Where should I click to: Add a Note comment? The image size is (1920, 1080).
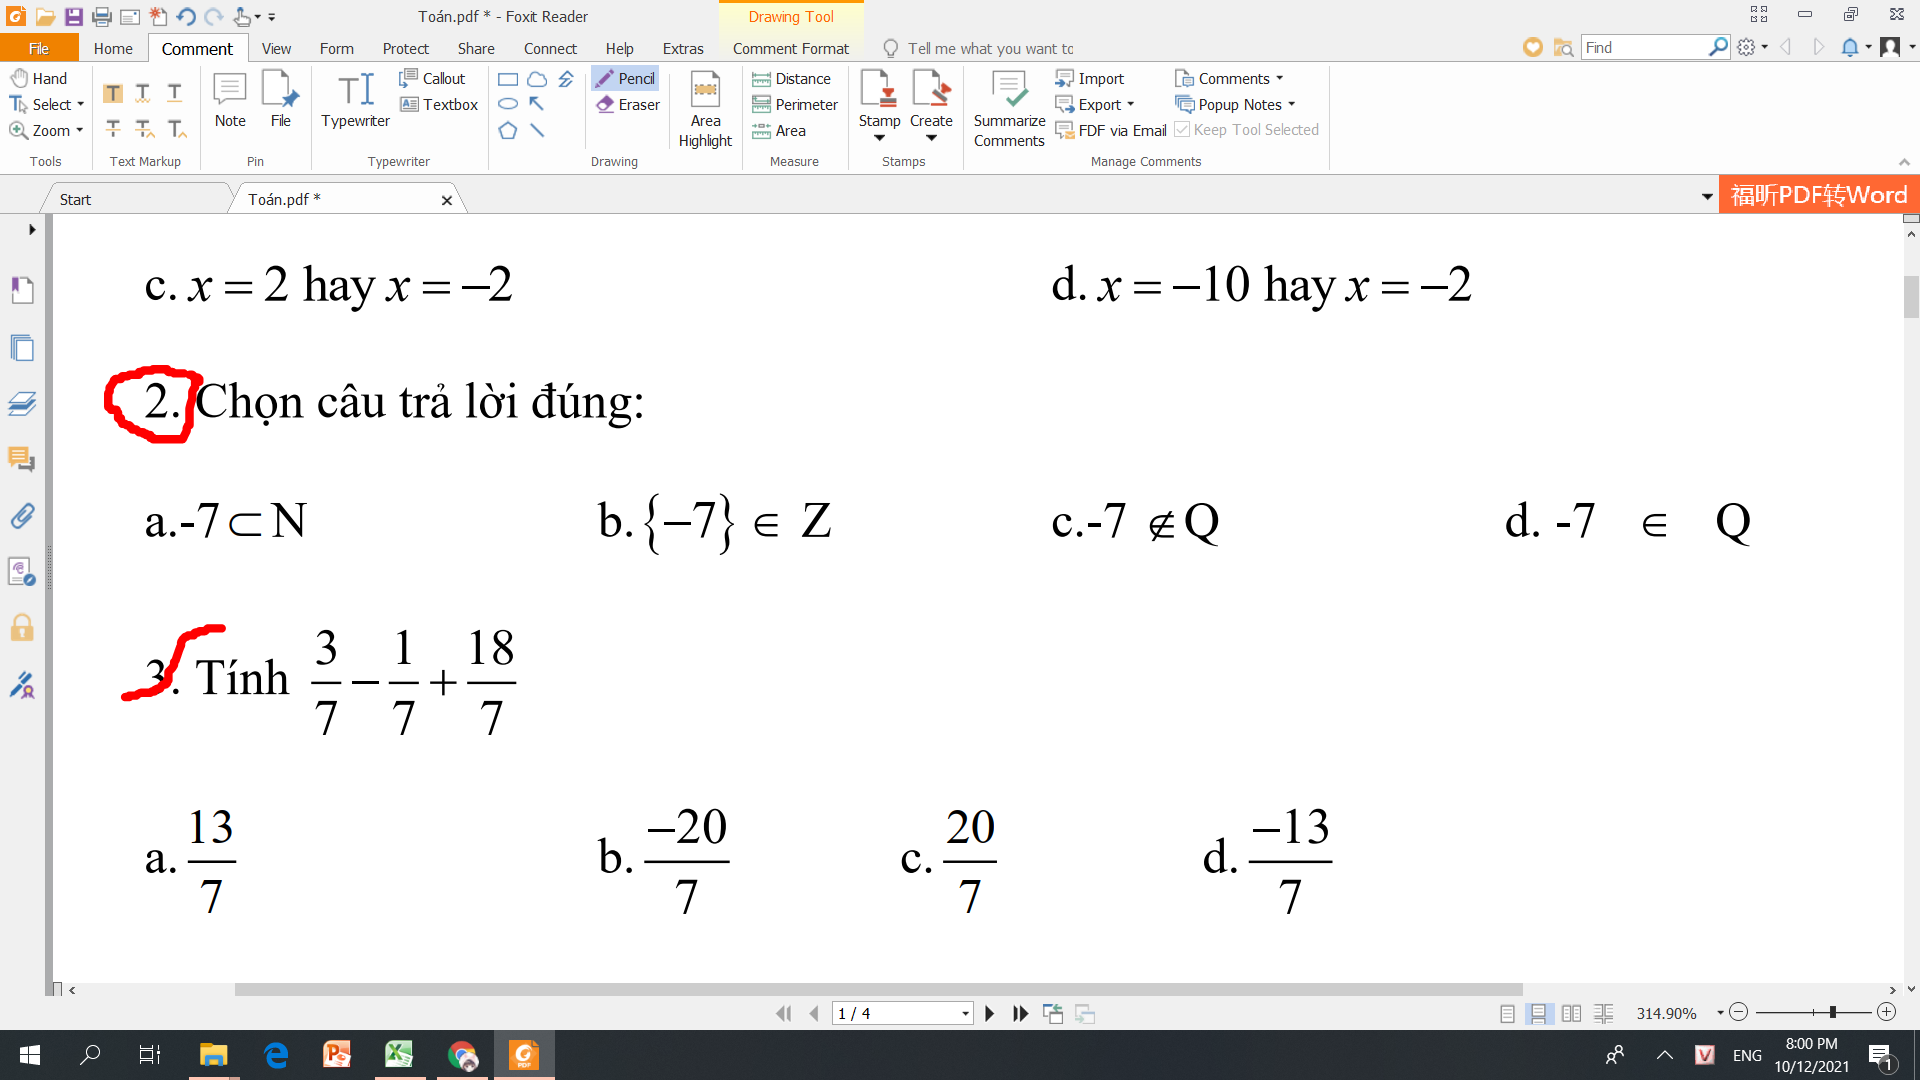pyautogui.click(x=230, y=100)
